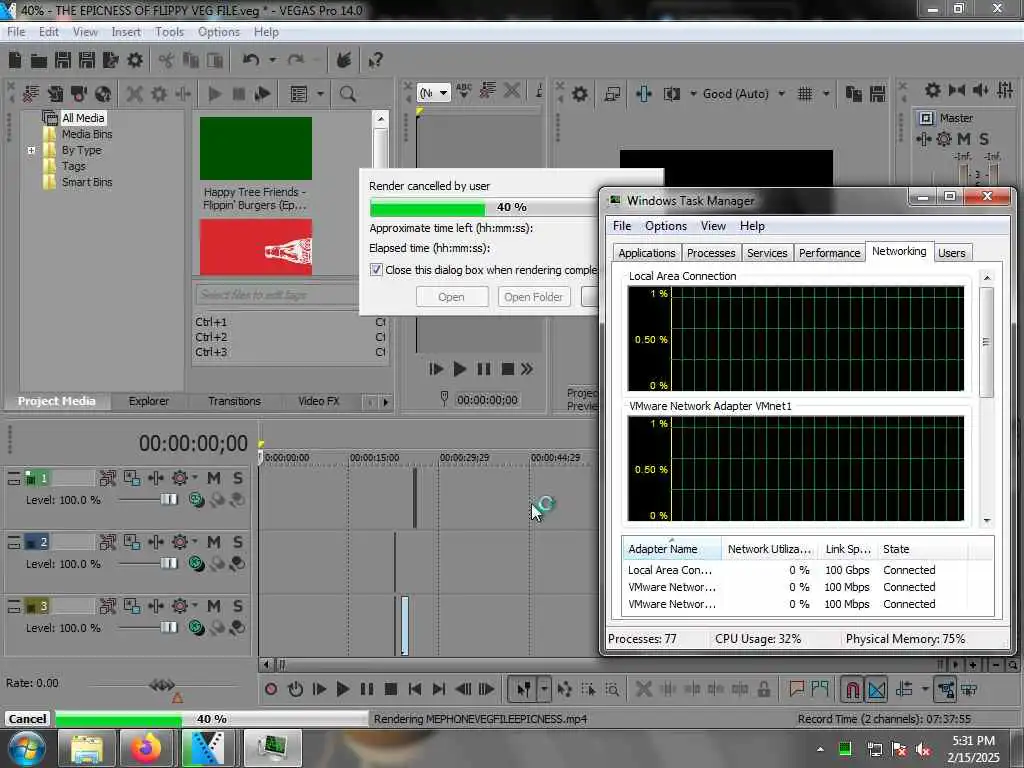Solo track 3 with S button
Viewport: 1024px width, 768px height.
238,606
